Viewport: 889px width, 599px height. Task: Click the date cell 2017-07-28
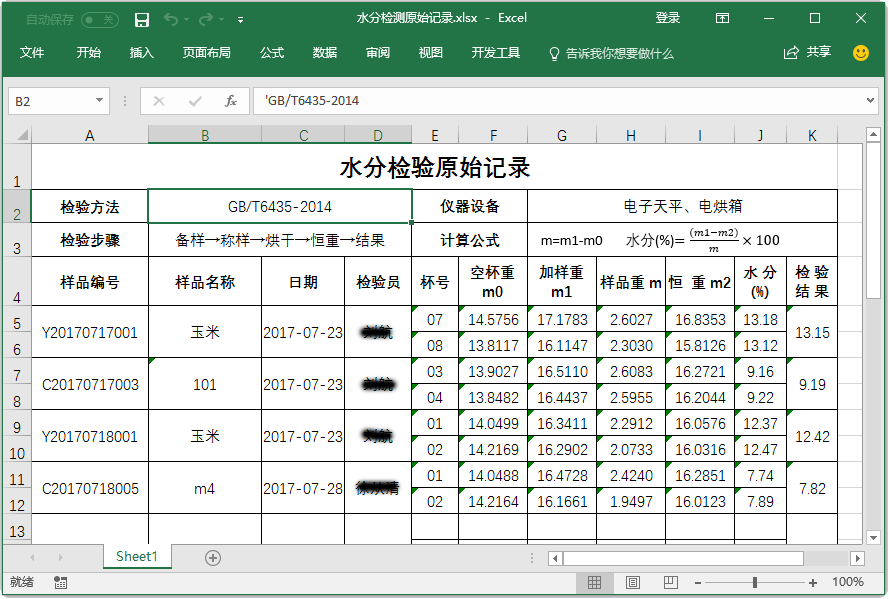[303, 488]
